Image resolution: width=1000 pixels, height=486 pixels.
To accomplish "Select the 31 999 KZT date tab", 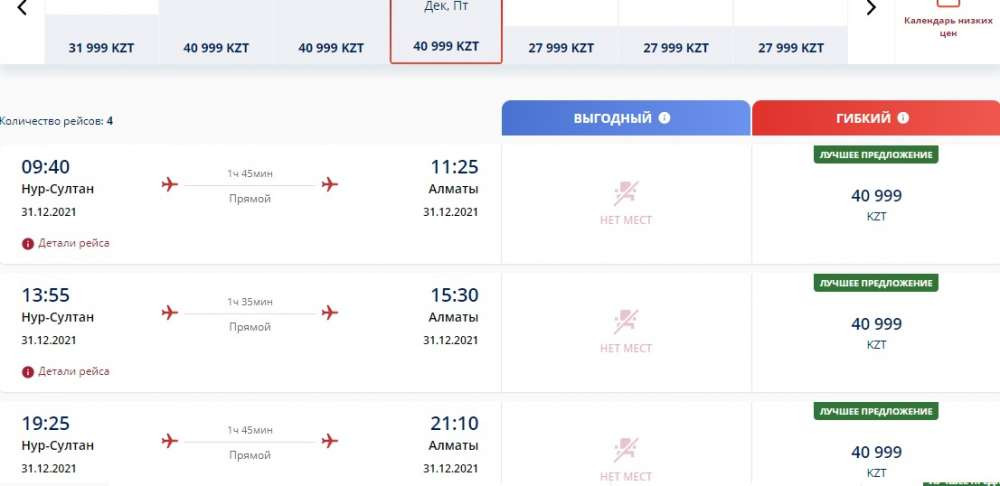I will (102, 47).
